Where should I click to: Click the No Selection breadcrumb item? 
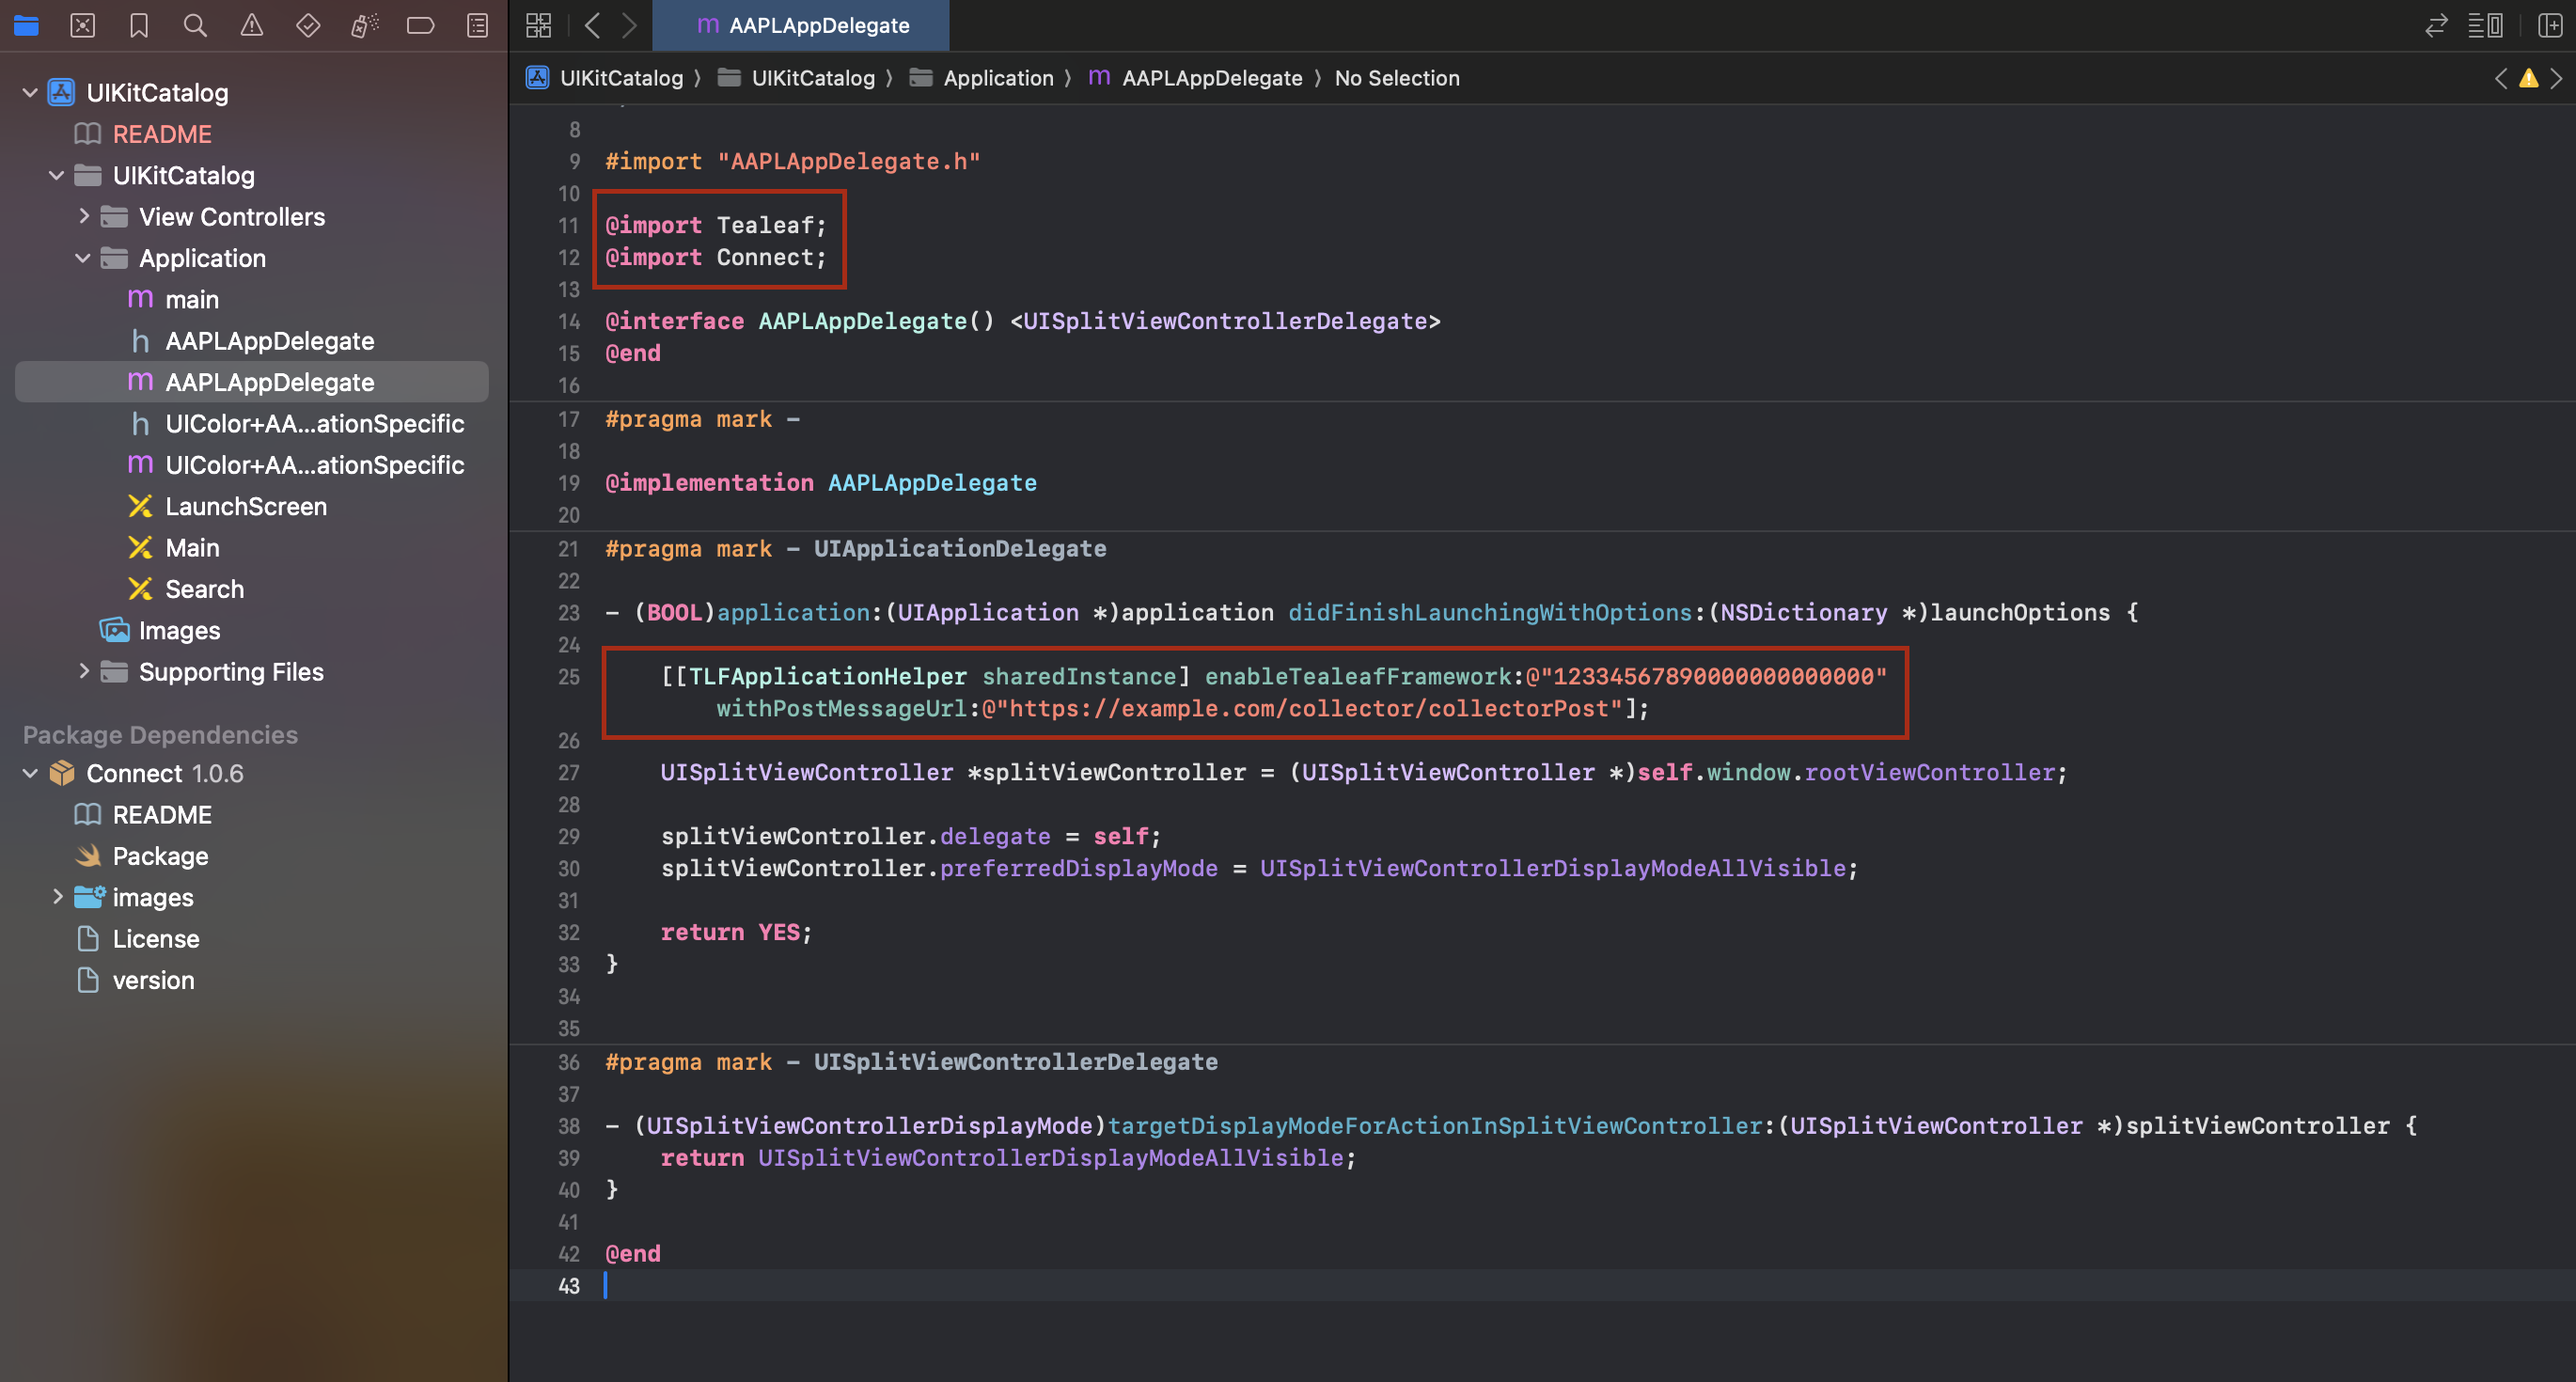click(1397, 77)
